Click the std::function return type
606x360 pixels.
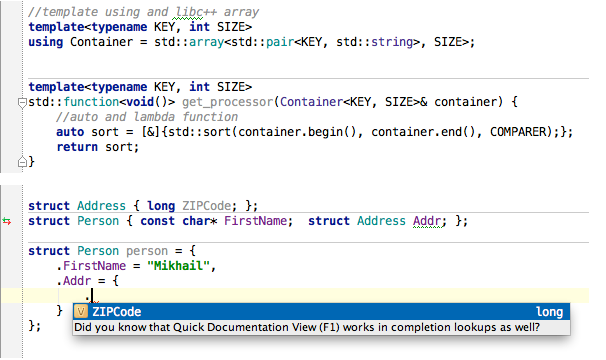pyautogui.click(x=73, y=102)
